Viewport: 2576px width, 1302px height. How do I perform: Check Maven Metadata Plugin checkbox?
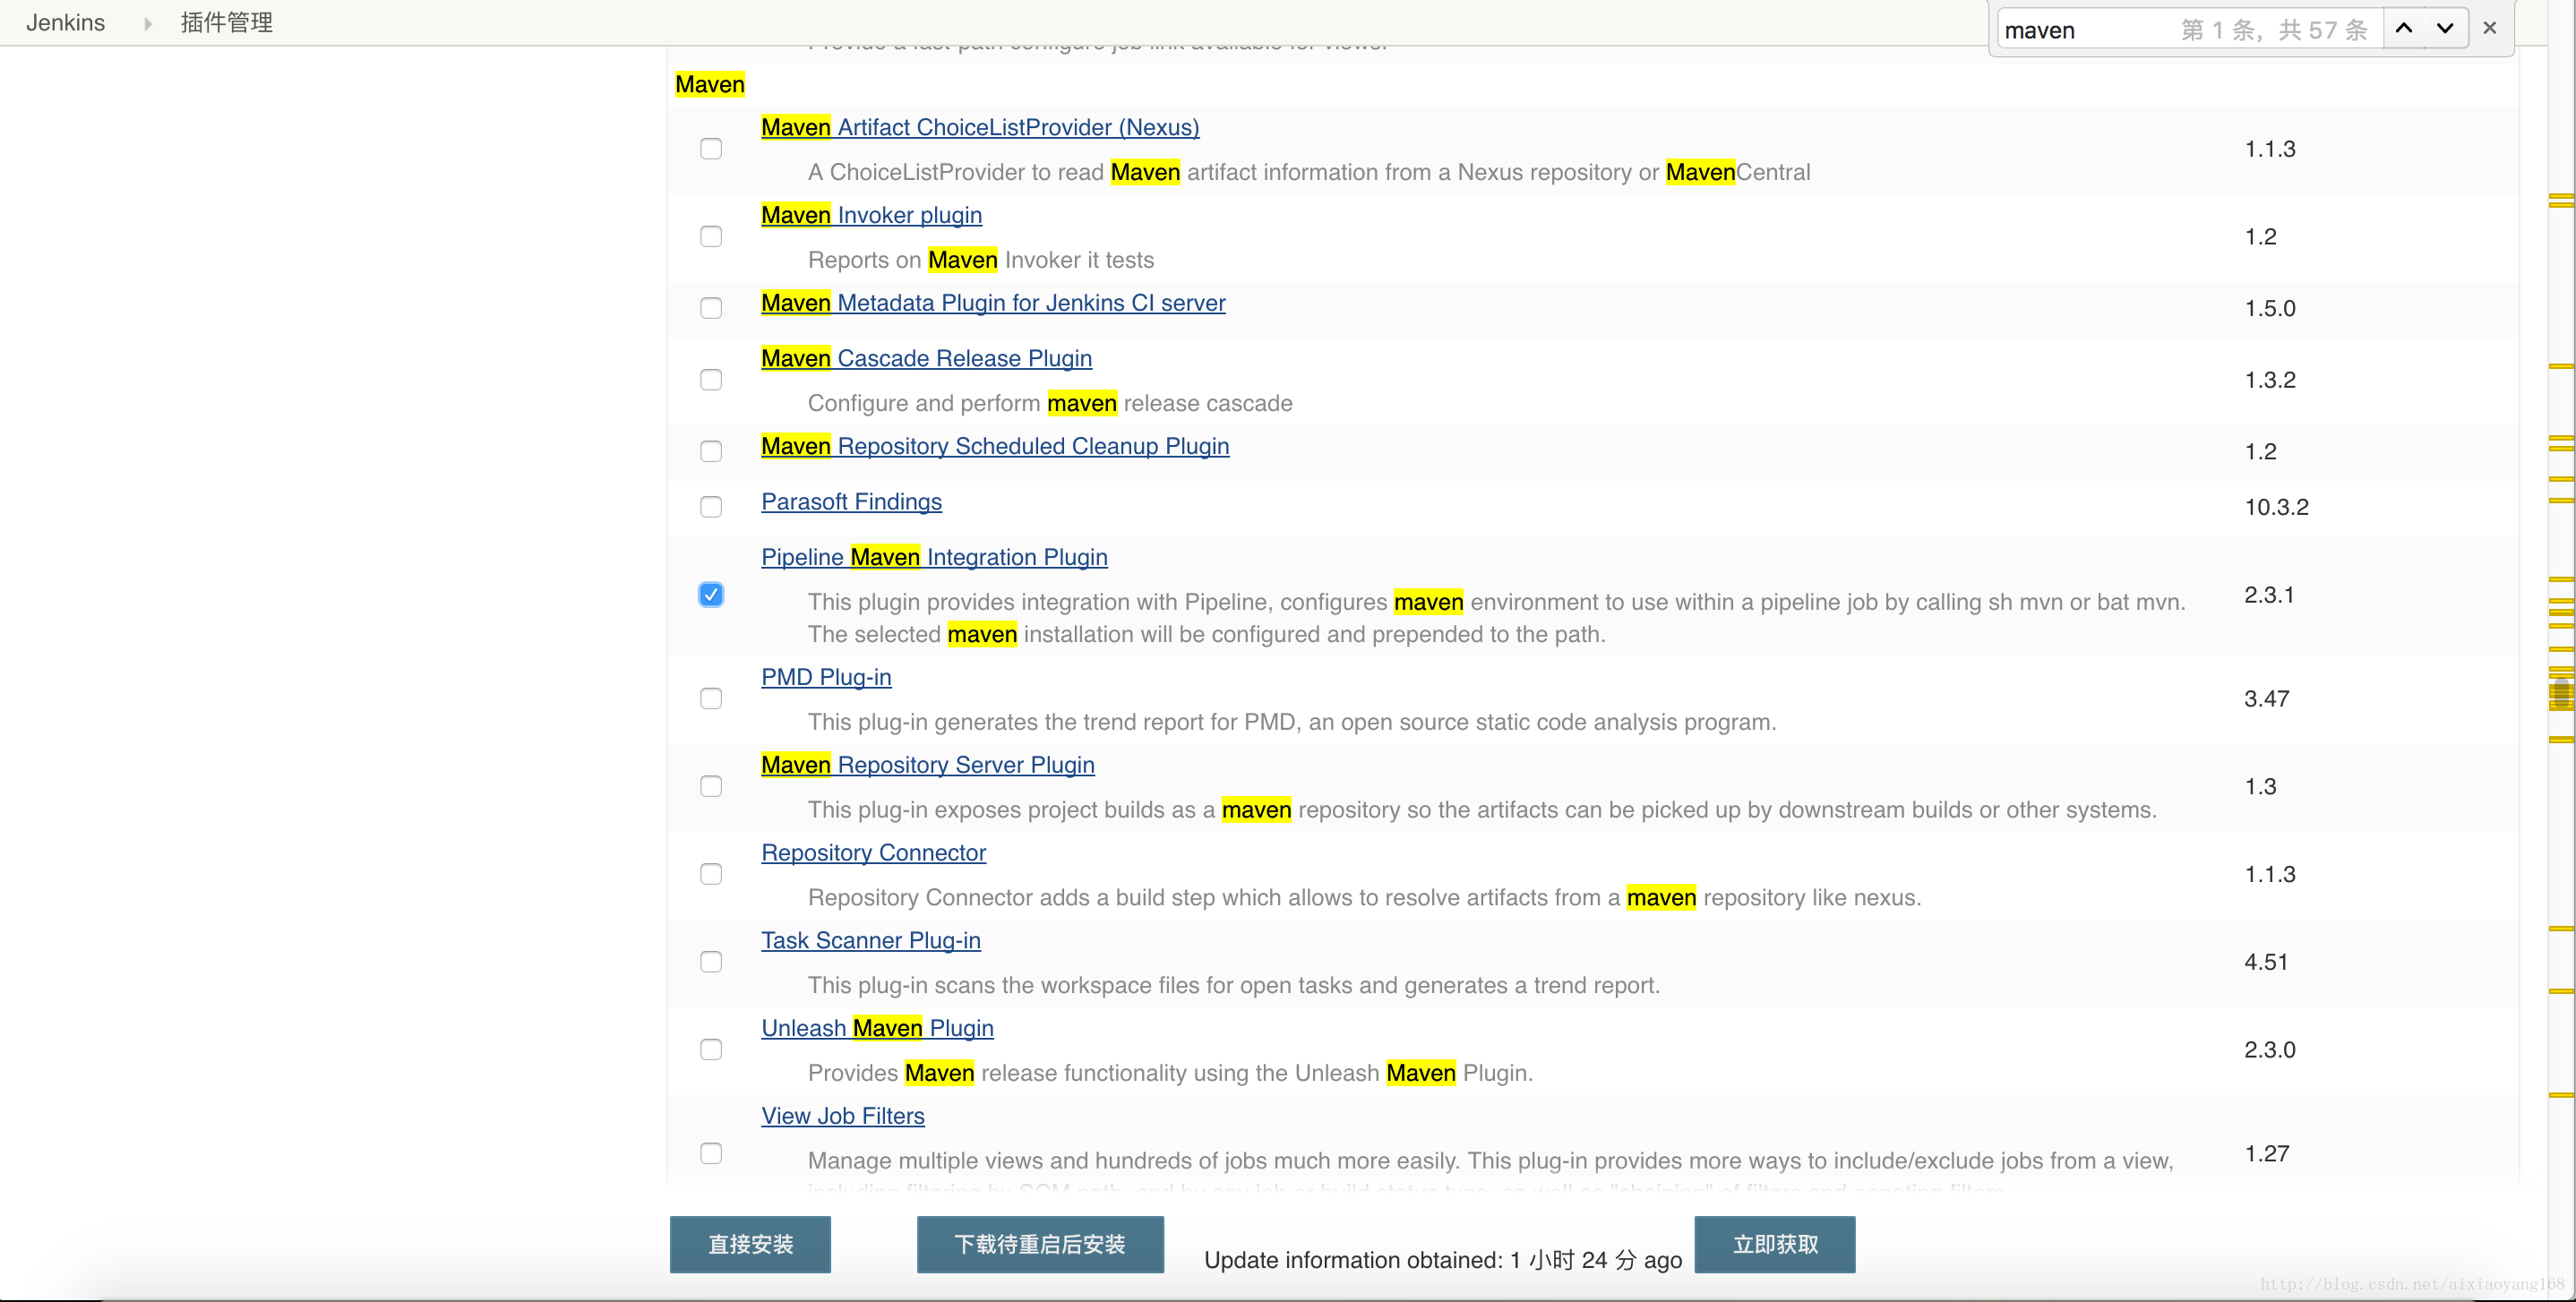click(x=711, y=308)
